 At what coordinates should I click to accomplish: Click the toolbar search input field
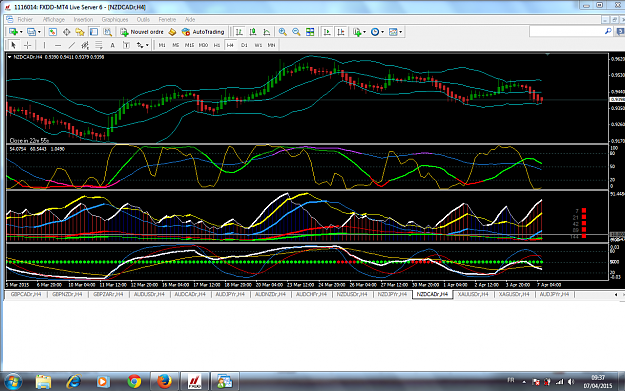pyautogui.click(x=567, y=31)
